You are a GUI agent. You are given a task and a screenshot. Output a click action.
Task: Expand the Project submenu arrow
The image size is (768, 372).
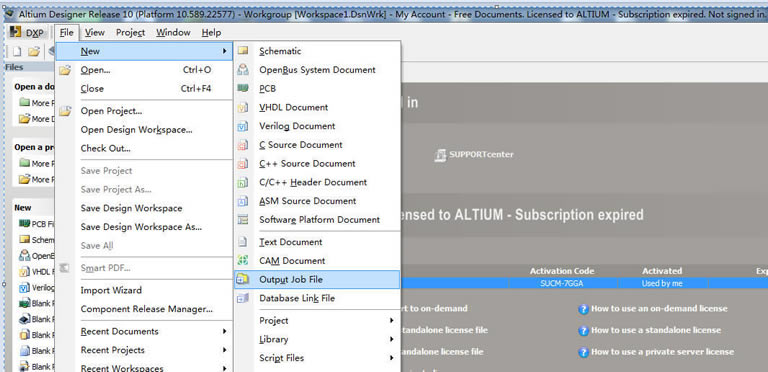point(391,321)
